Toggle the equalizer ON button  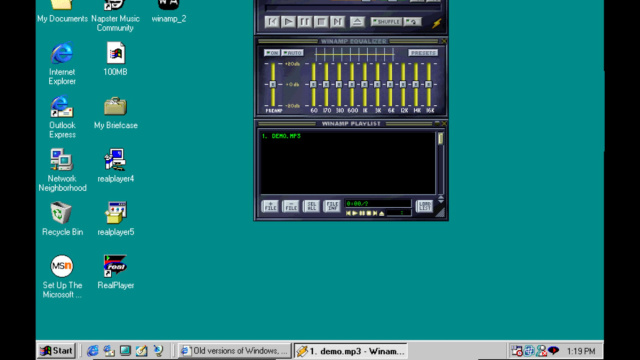point(272,53)
